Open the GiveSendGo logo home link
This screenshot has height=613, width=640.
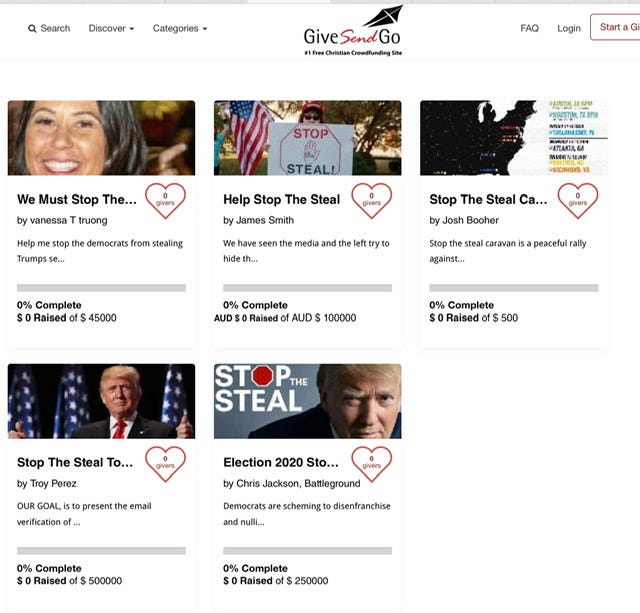[x=353, y=31]
